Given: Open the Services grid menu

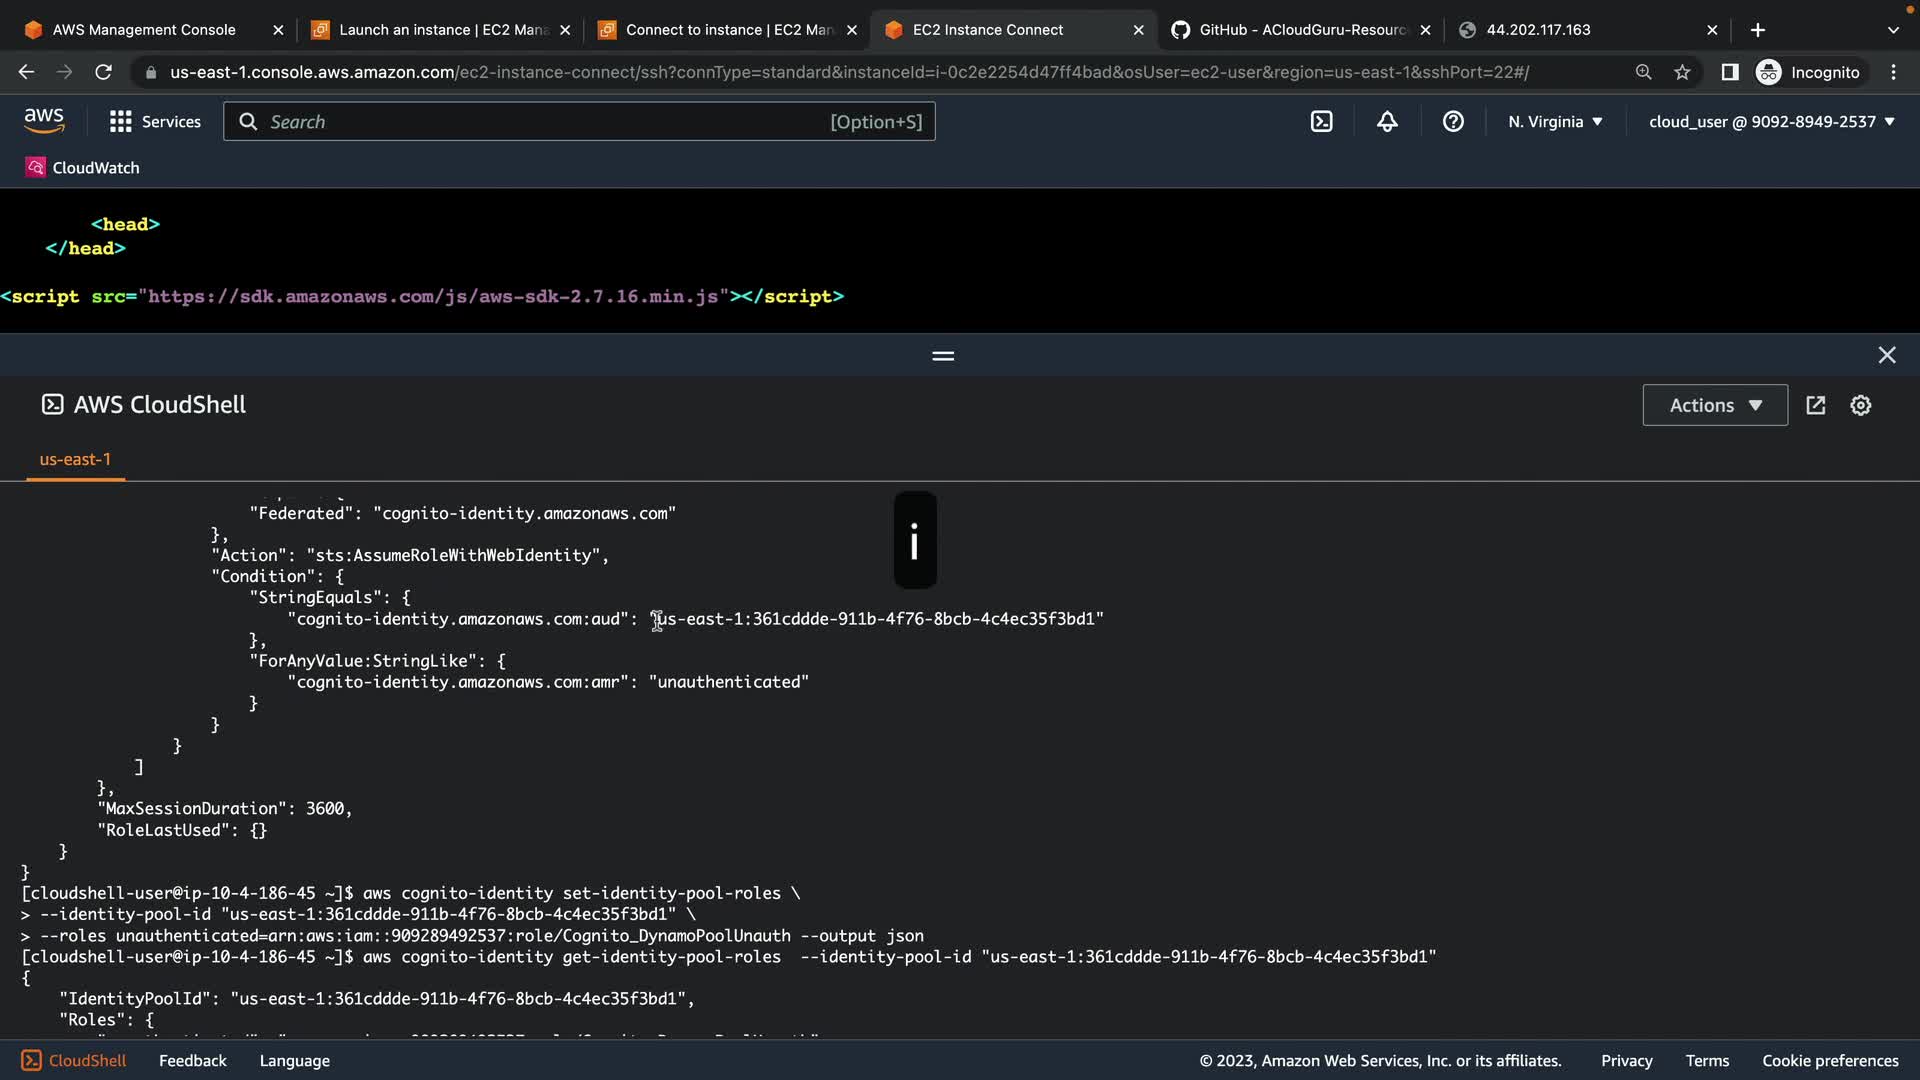Looking at the screenshot, I should [x=155, y=122].
